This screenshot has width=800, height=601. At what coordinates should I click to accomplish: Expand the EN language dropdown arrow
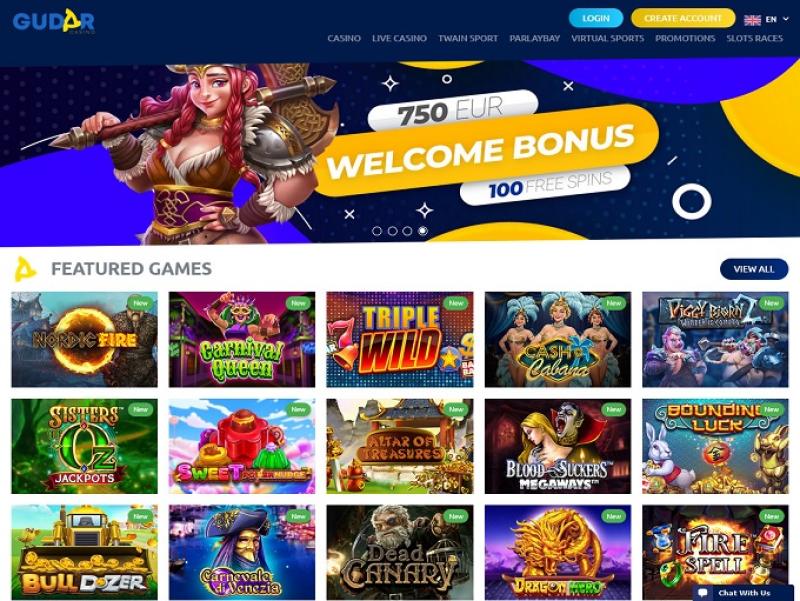tap(786, 19)
